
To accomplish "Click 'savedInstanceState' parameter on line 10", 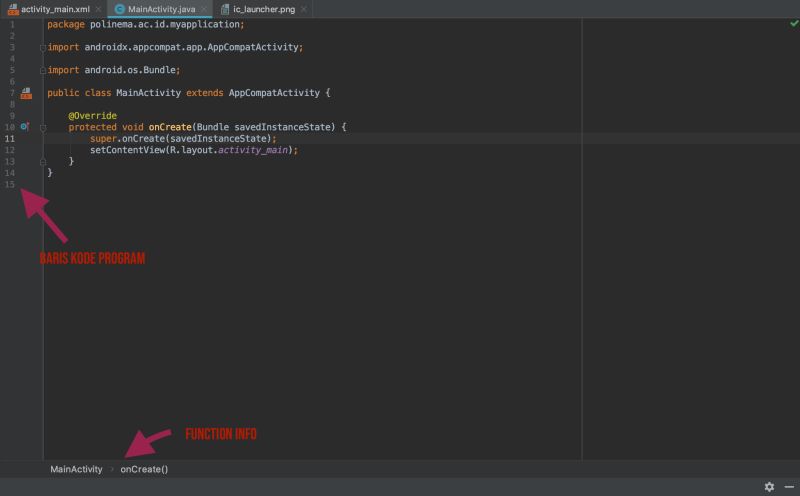I will pyautogui.click(x=284, y=127).
